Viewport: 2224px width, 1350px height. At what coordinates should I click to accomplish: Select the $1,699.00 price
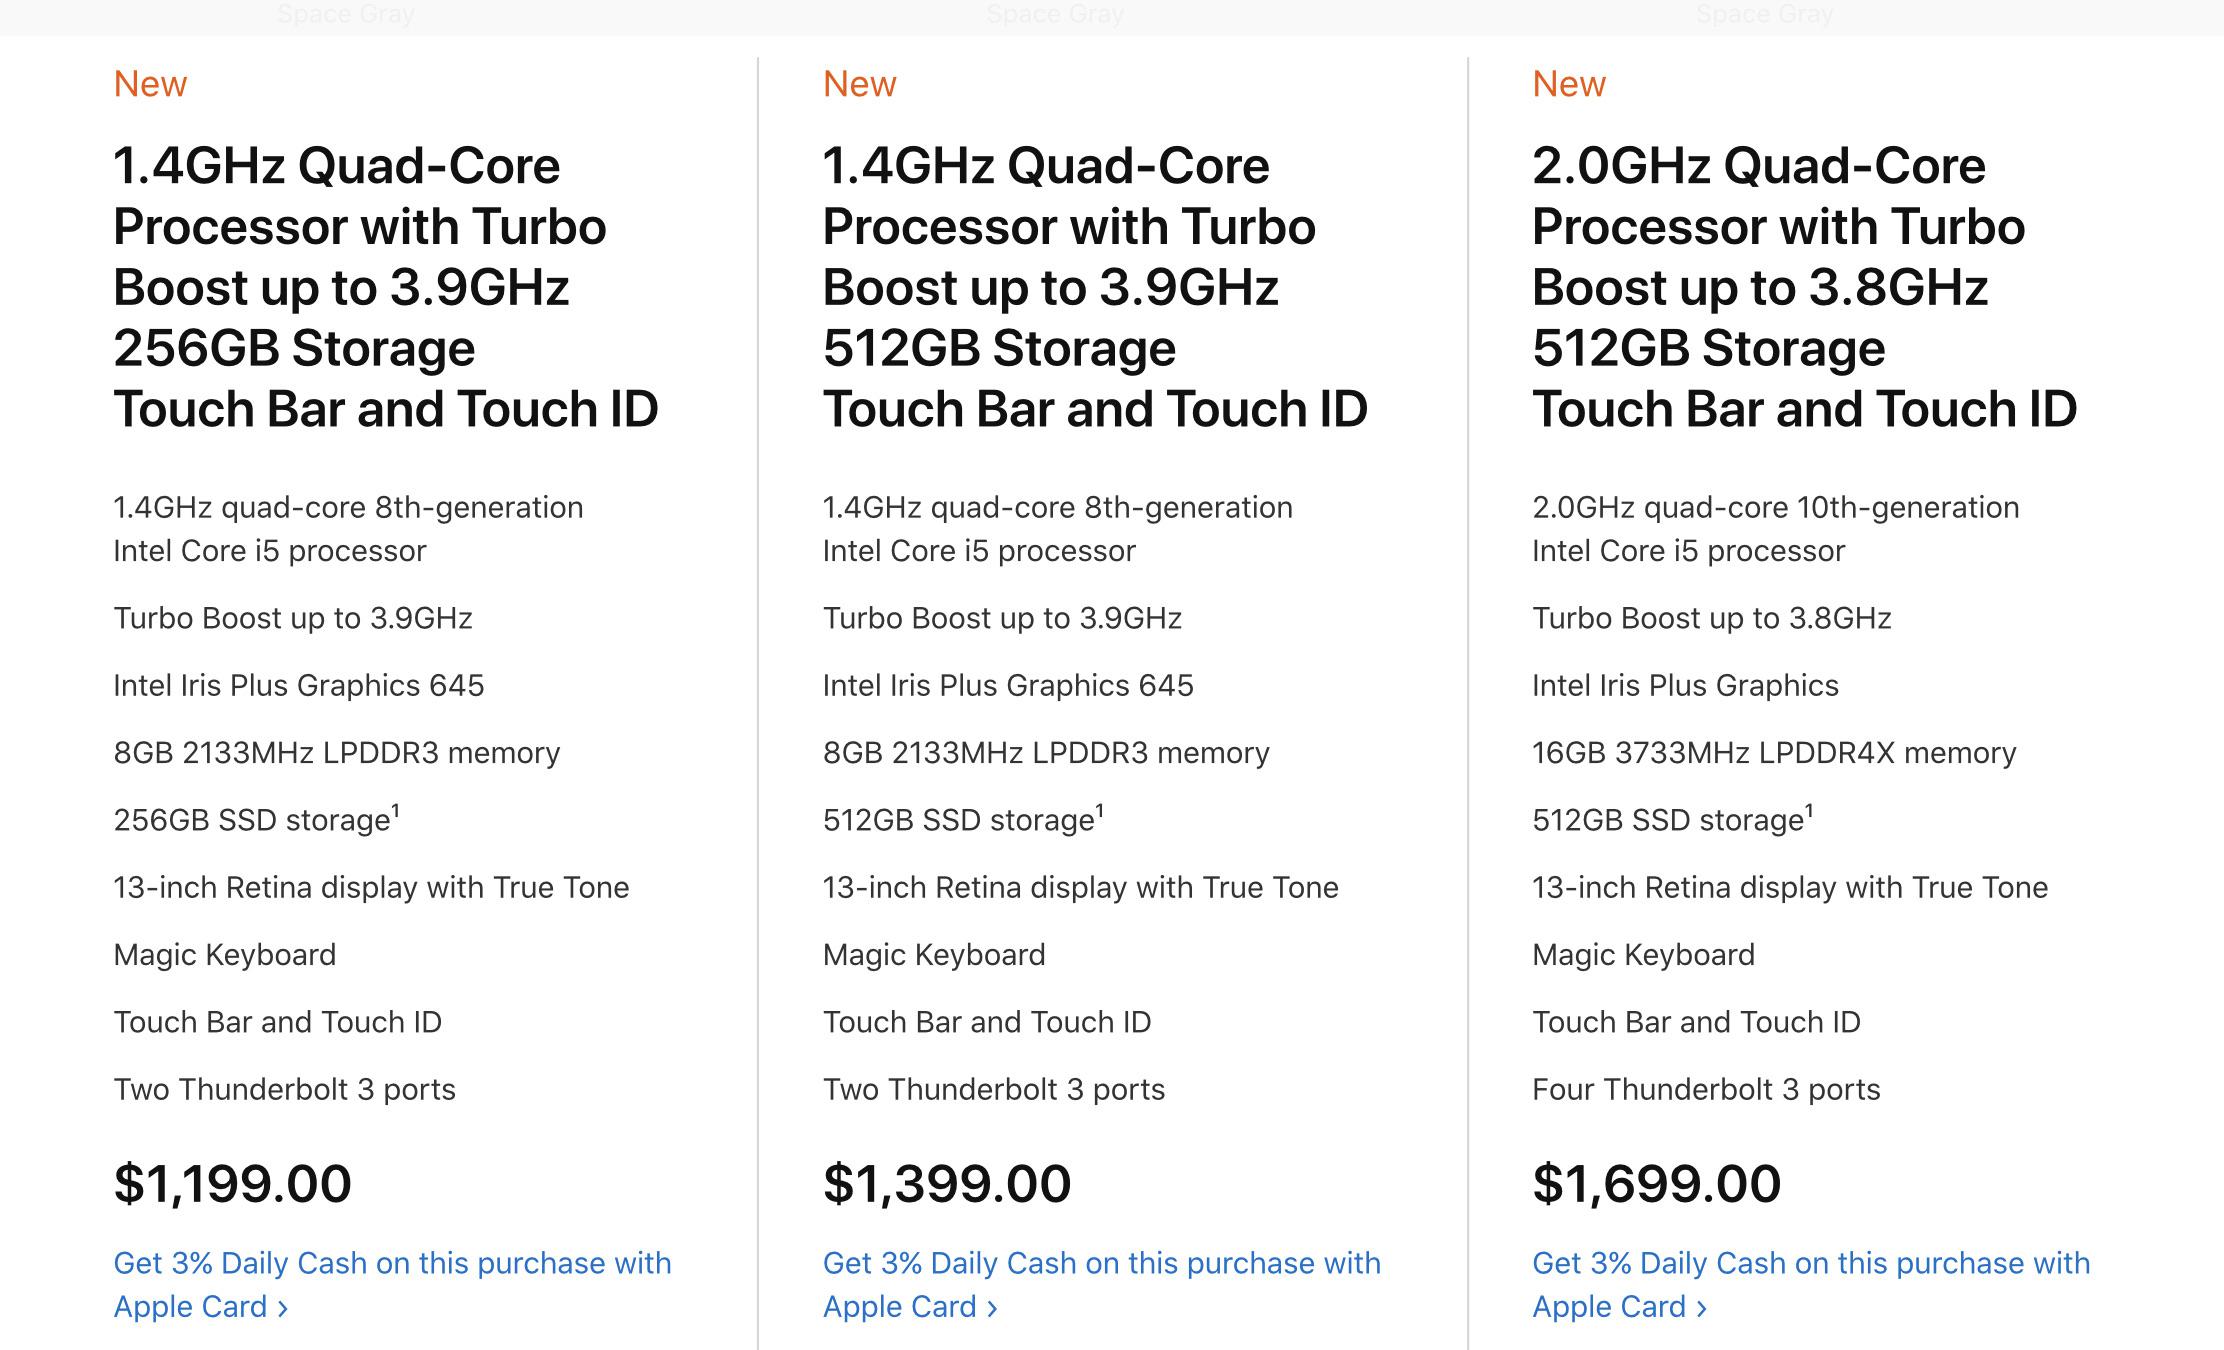(x=1655, y=1183)
